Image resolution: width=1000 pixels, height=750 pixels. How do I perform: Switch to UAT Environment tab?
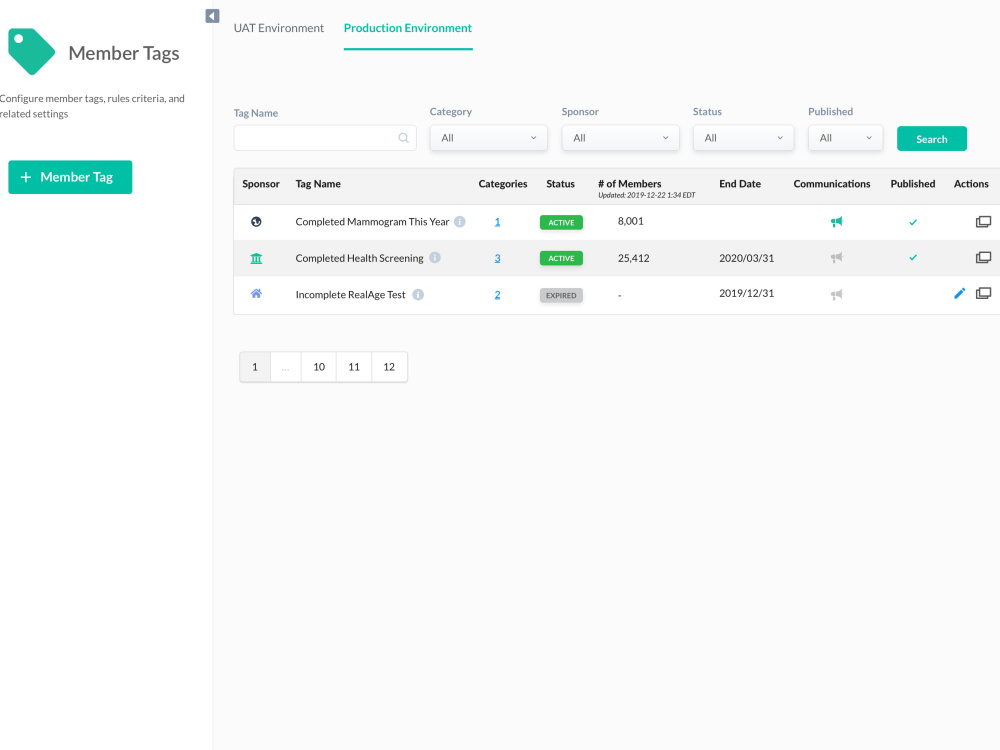pyautogui.click(x=279, y=28)
